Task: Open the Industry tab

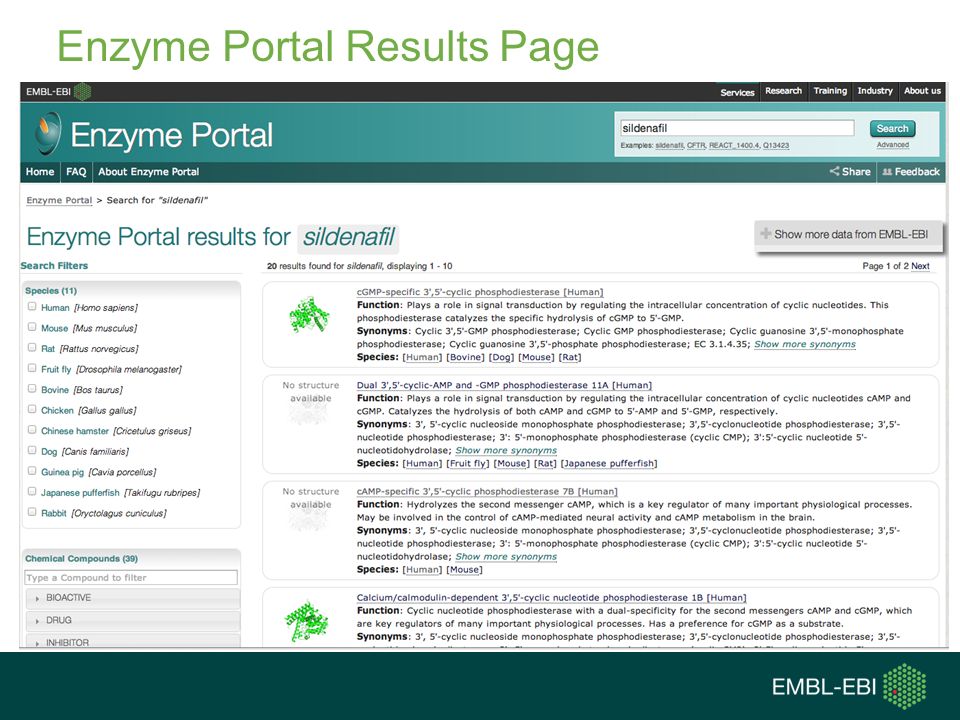Action: (875, 91)
